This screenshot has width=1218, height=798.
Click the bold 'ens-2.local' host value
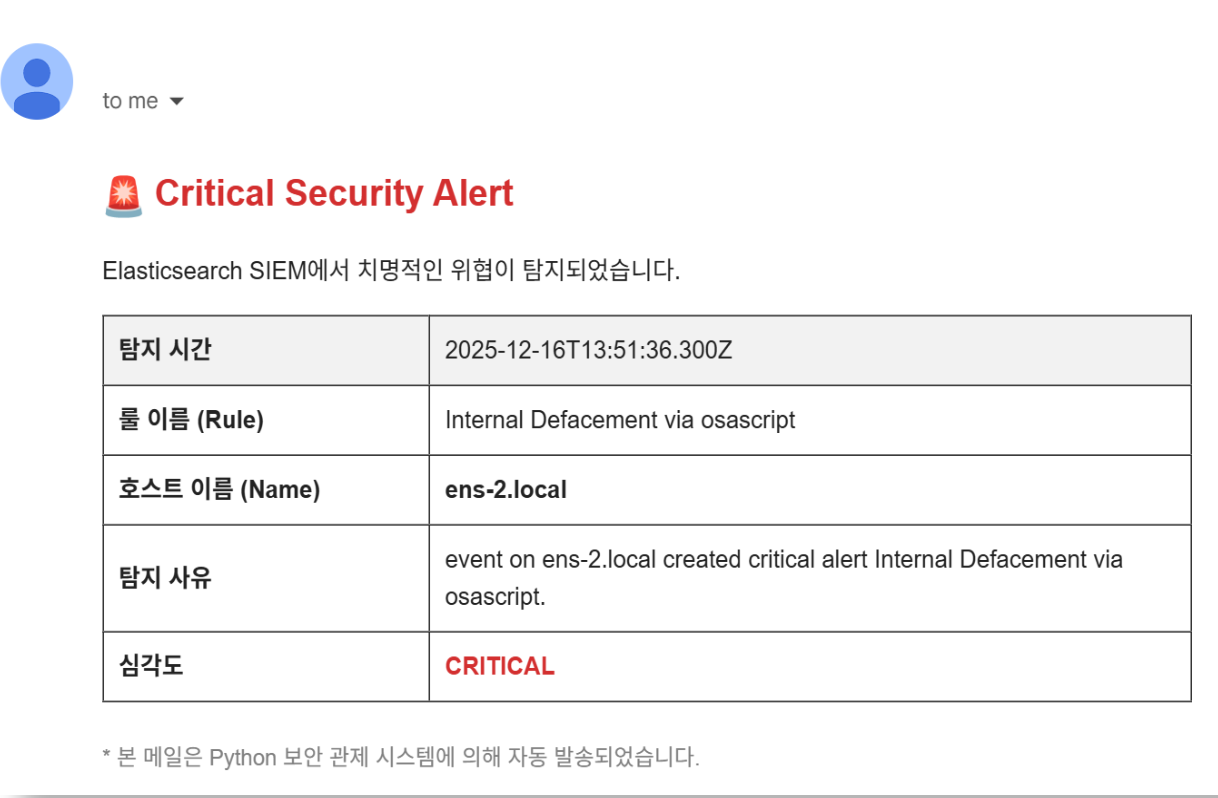pos(506,490)
